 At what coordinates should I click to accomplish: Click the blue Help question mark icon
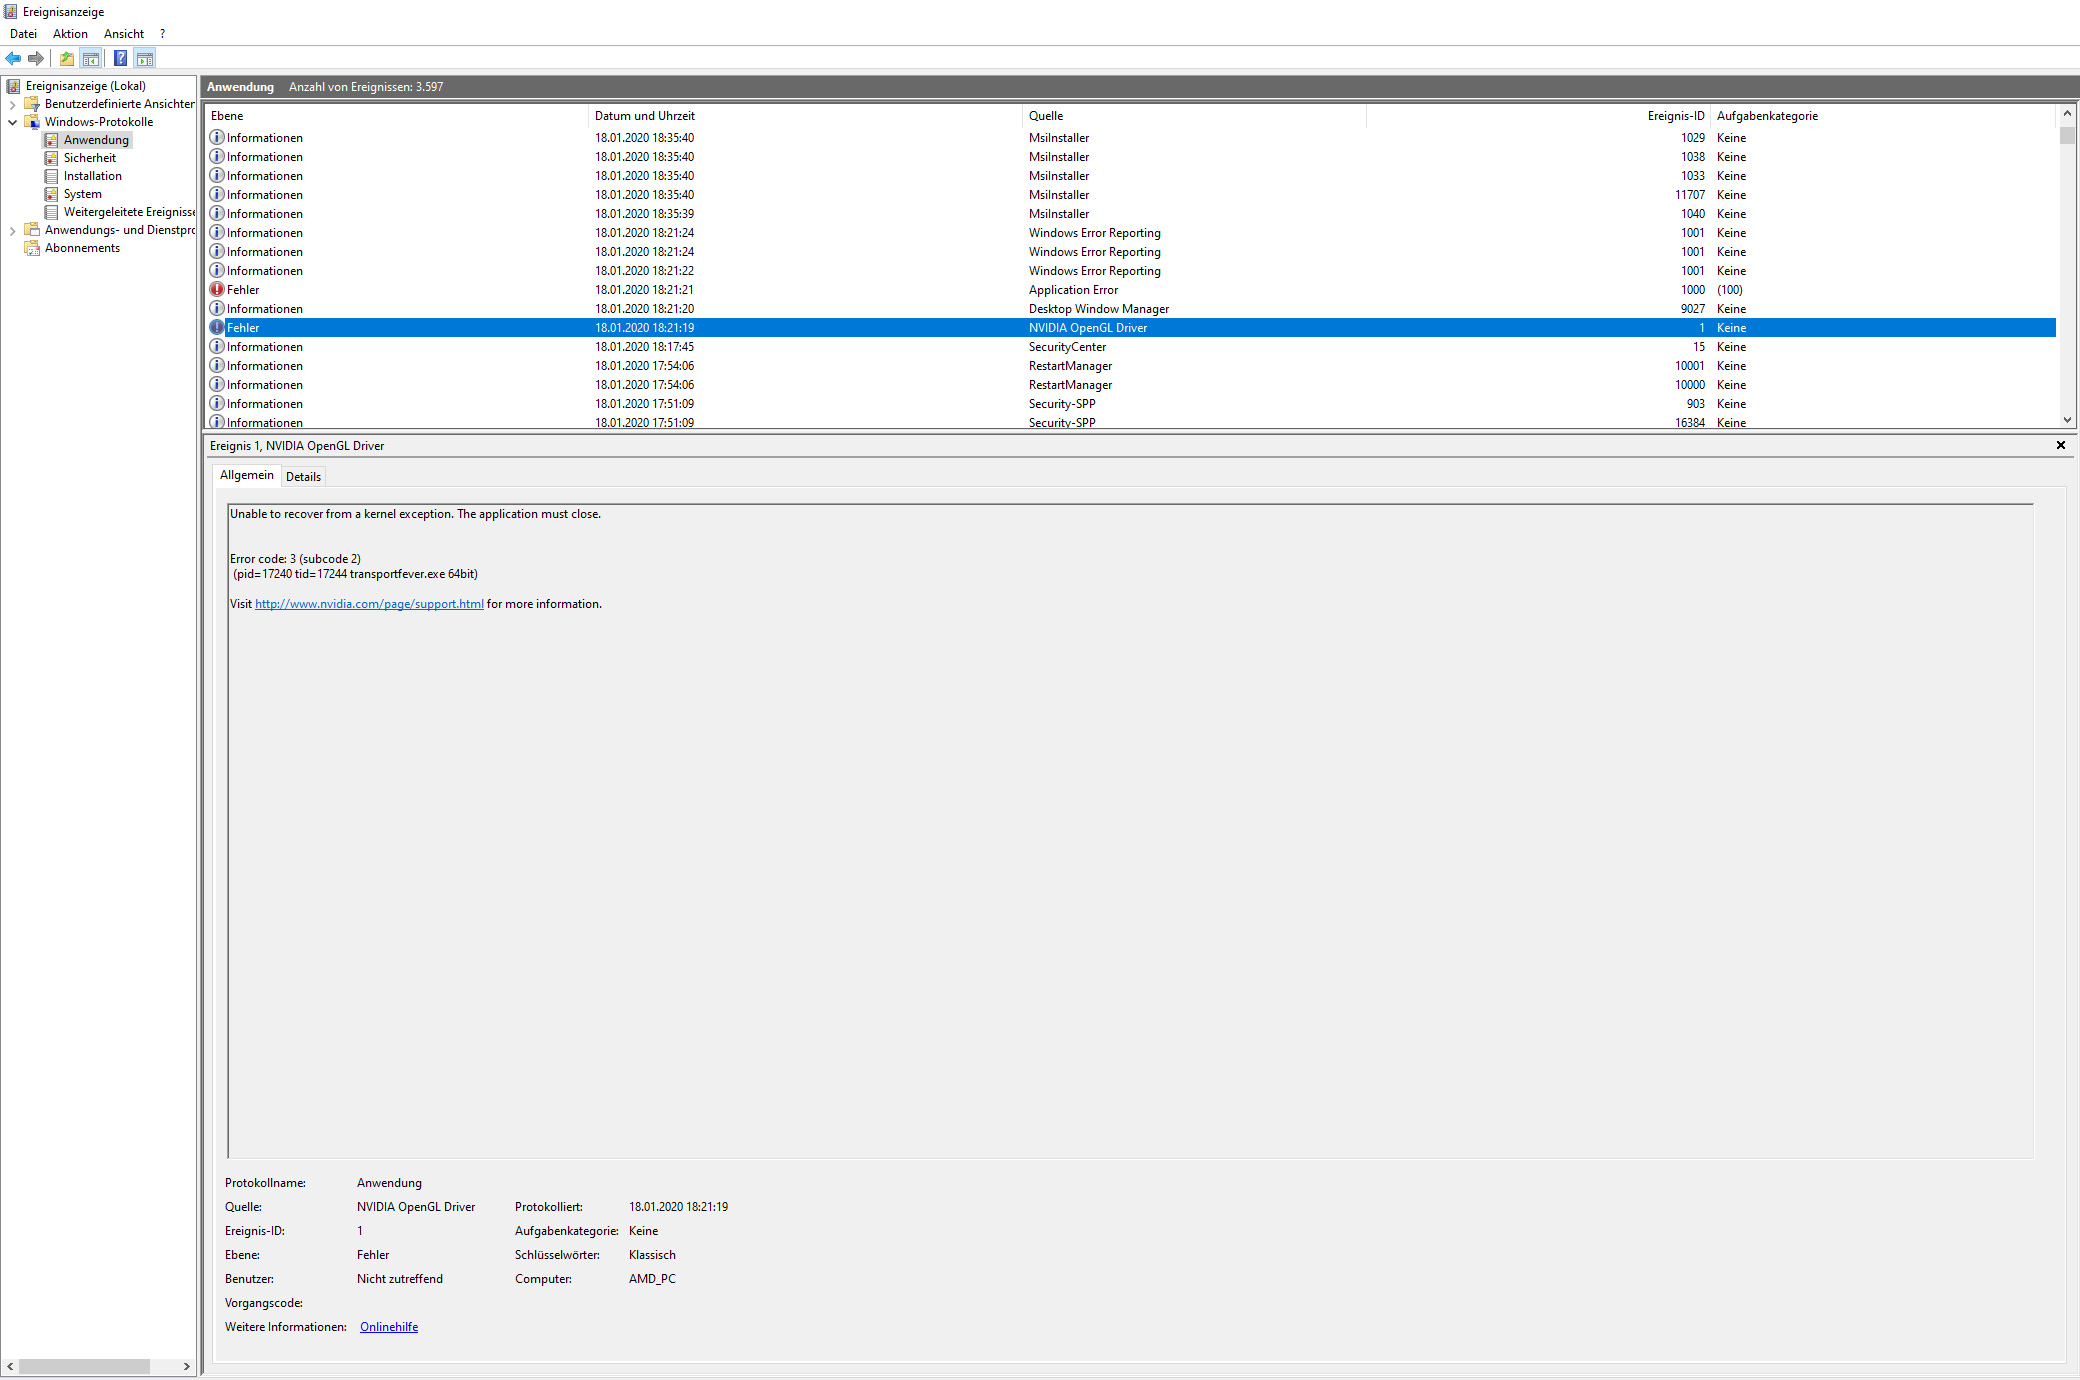coord(120,58)
